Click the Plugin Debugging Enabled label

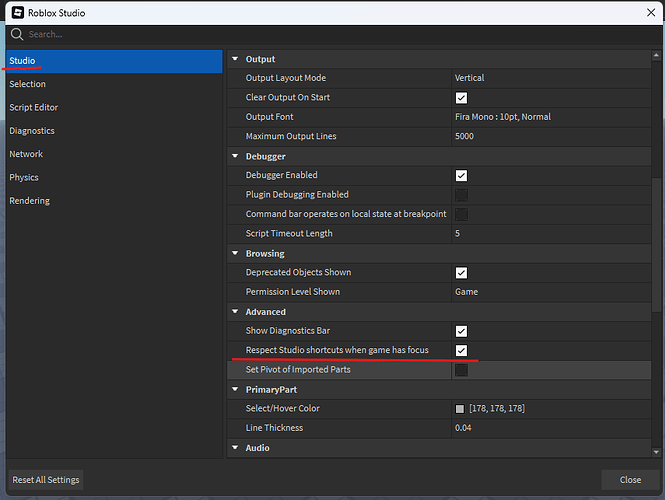(297, 195)
